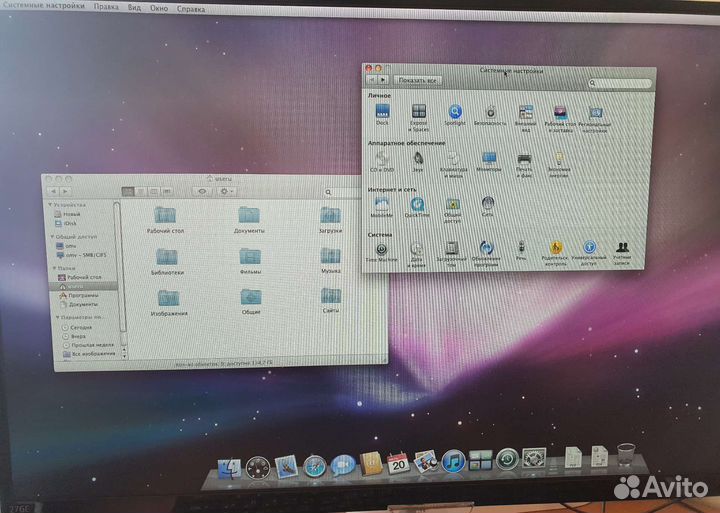Open the Finder gear action dropdown
Image resolution: width=720 pixels, height=513 pixels.
point(226,191)
